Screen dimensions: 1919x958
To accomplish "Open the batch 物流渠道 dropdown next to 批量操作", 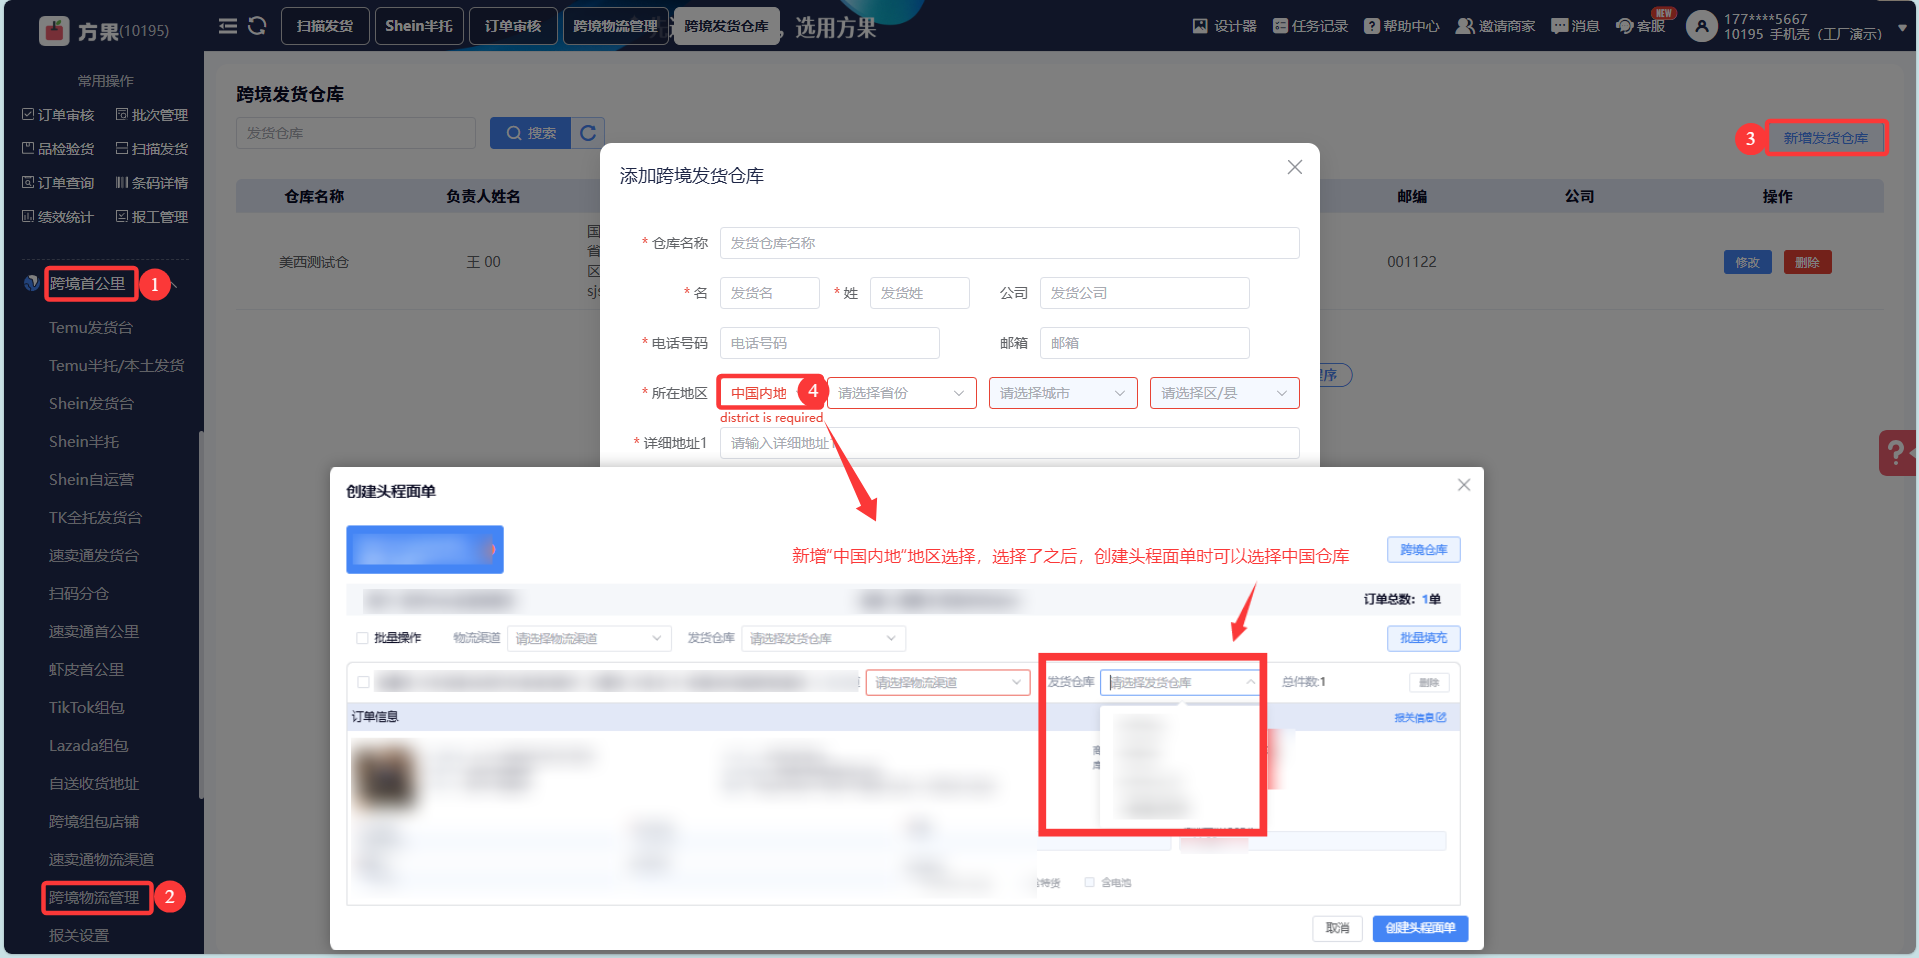I will coord(588,638).
